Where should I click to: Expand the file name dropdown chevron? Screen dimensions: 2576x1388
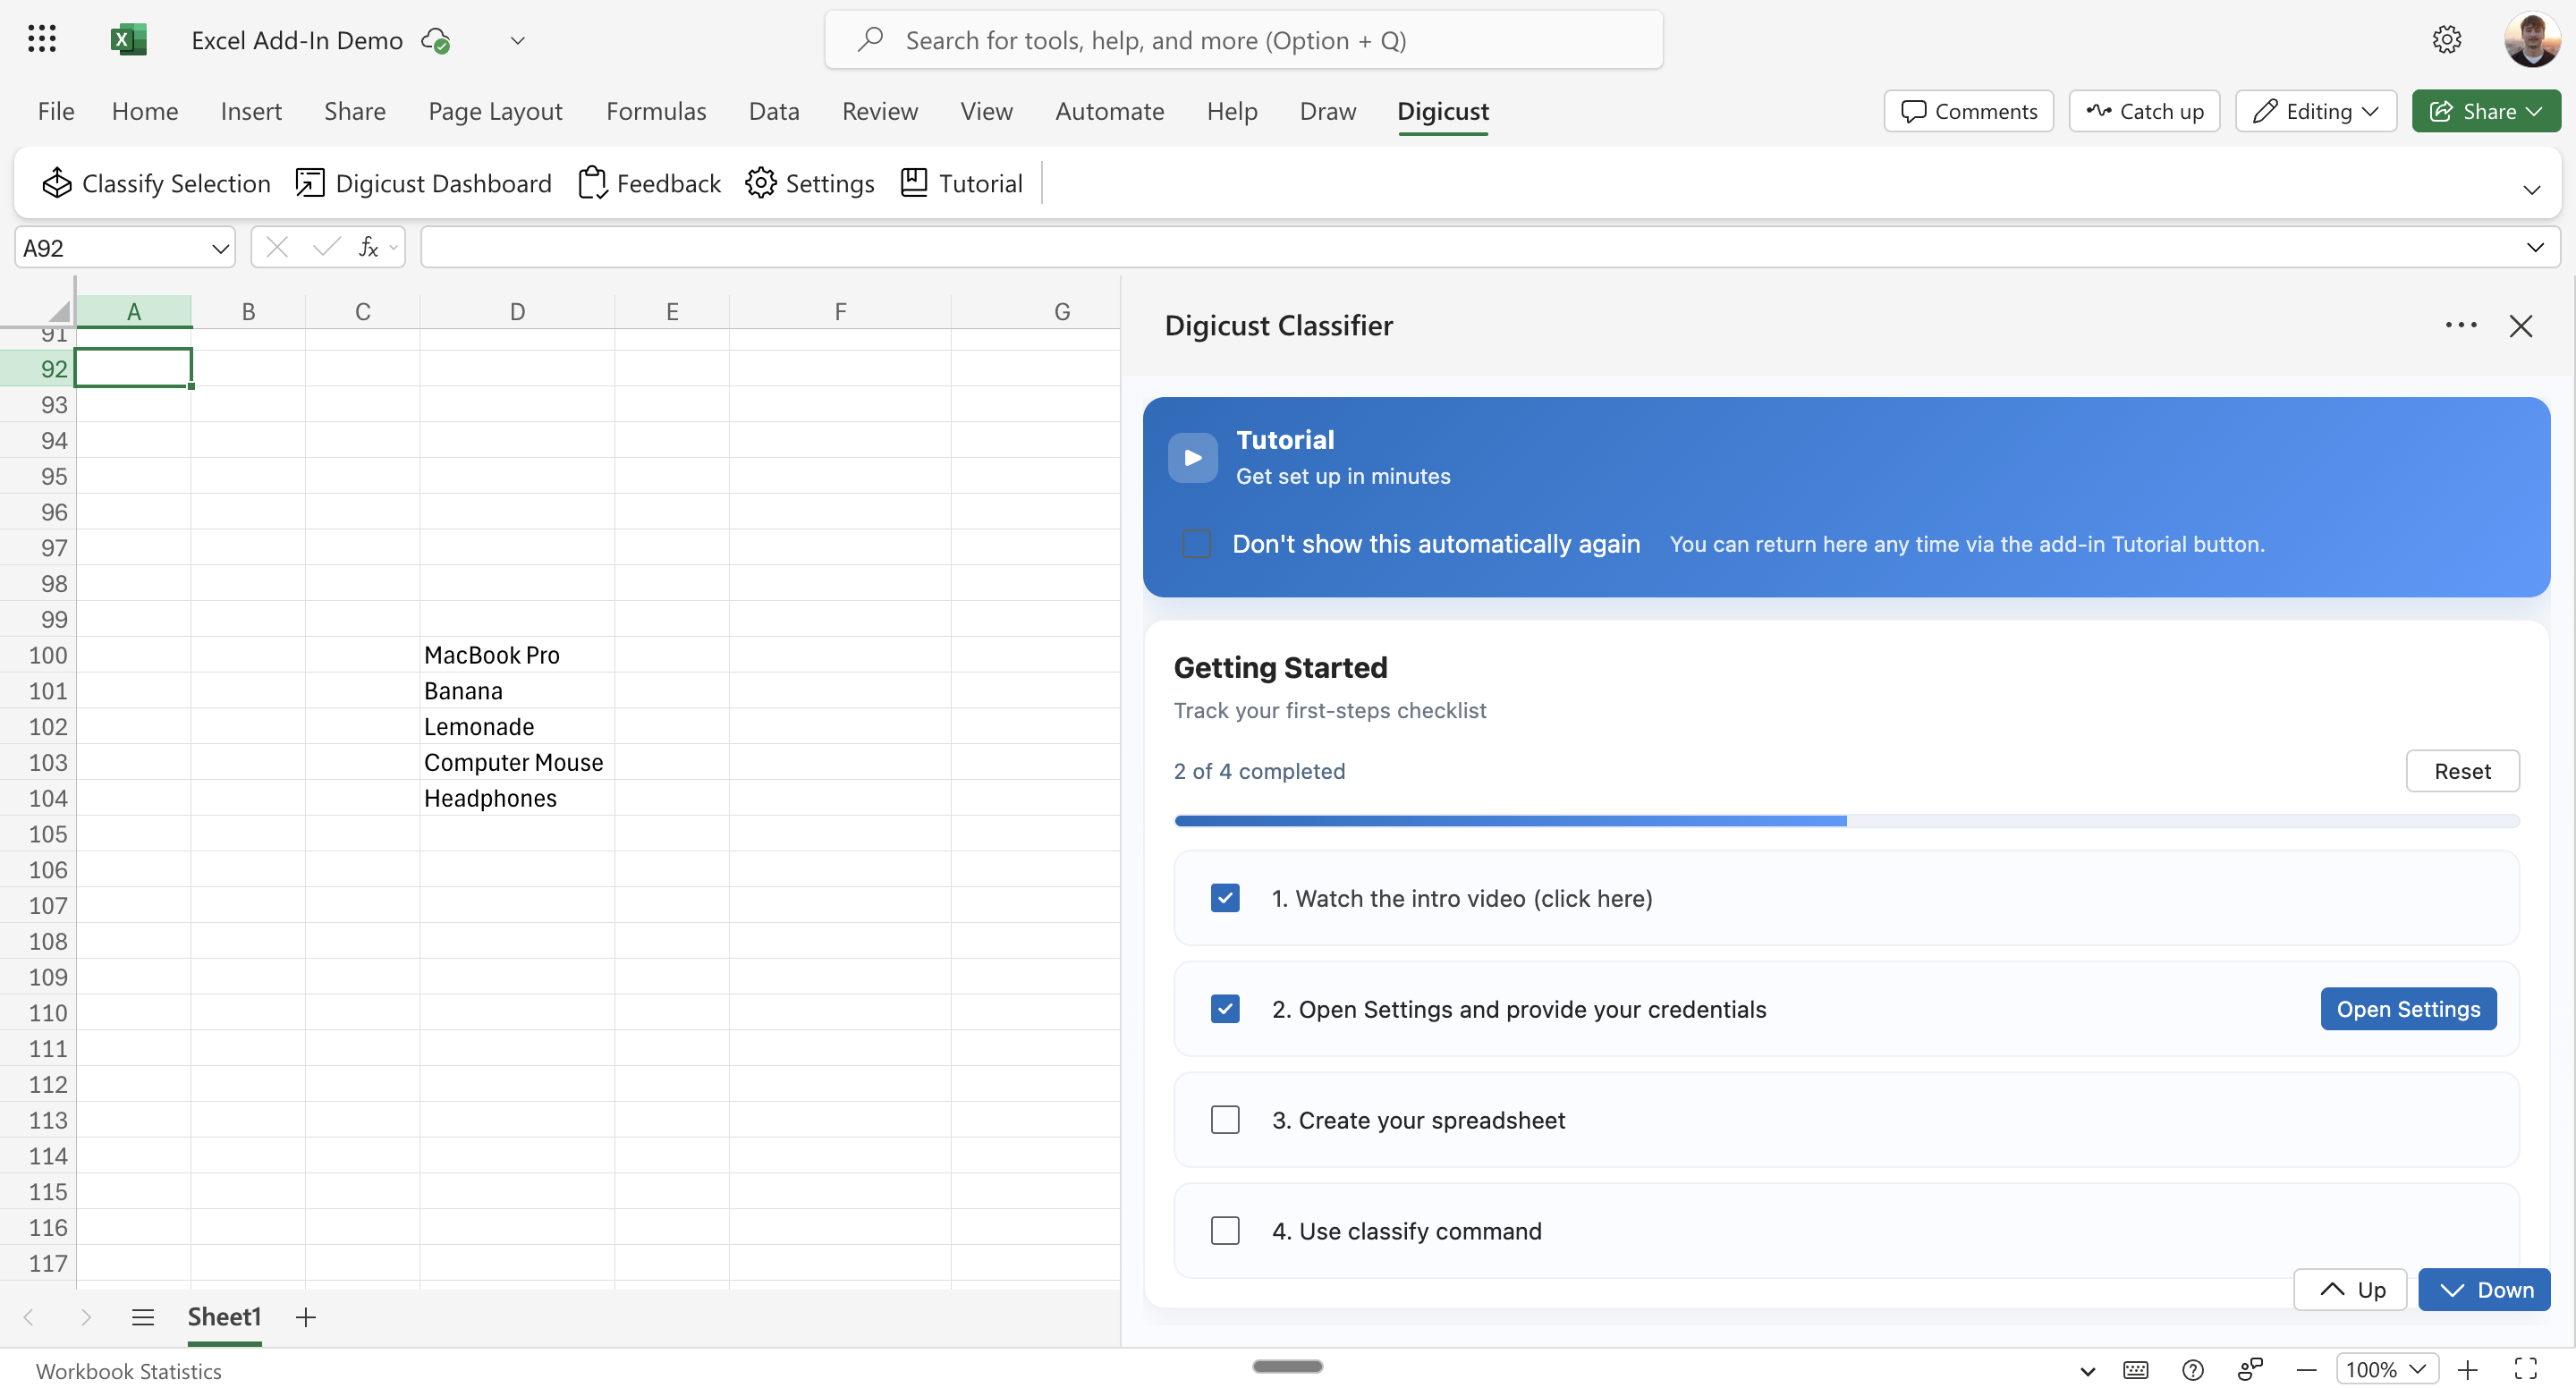(x=517, y=40)
